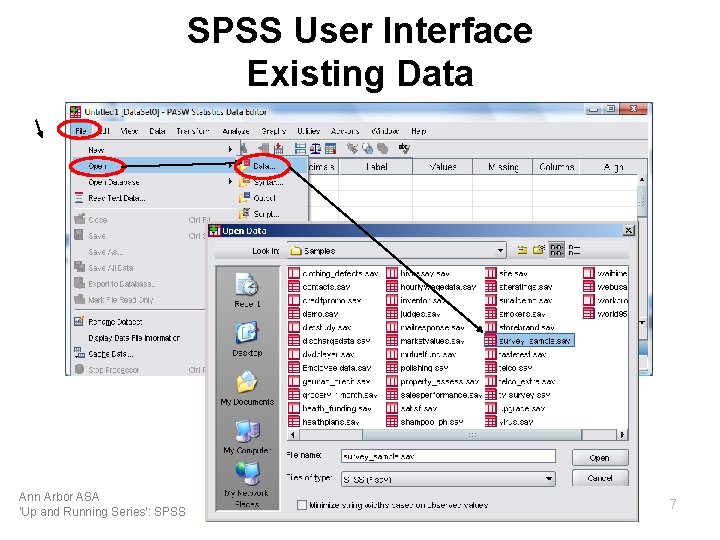This screenshot has width=720, height=540.
Task: Click the contacts.sav file icon
Action: click(x=294, y=287)
